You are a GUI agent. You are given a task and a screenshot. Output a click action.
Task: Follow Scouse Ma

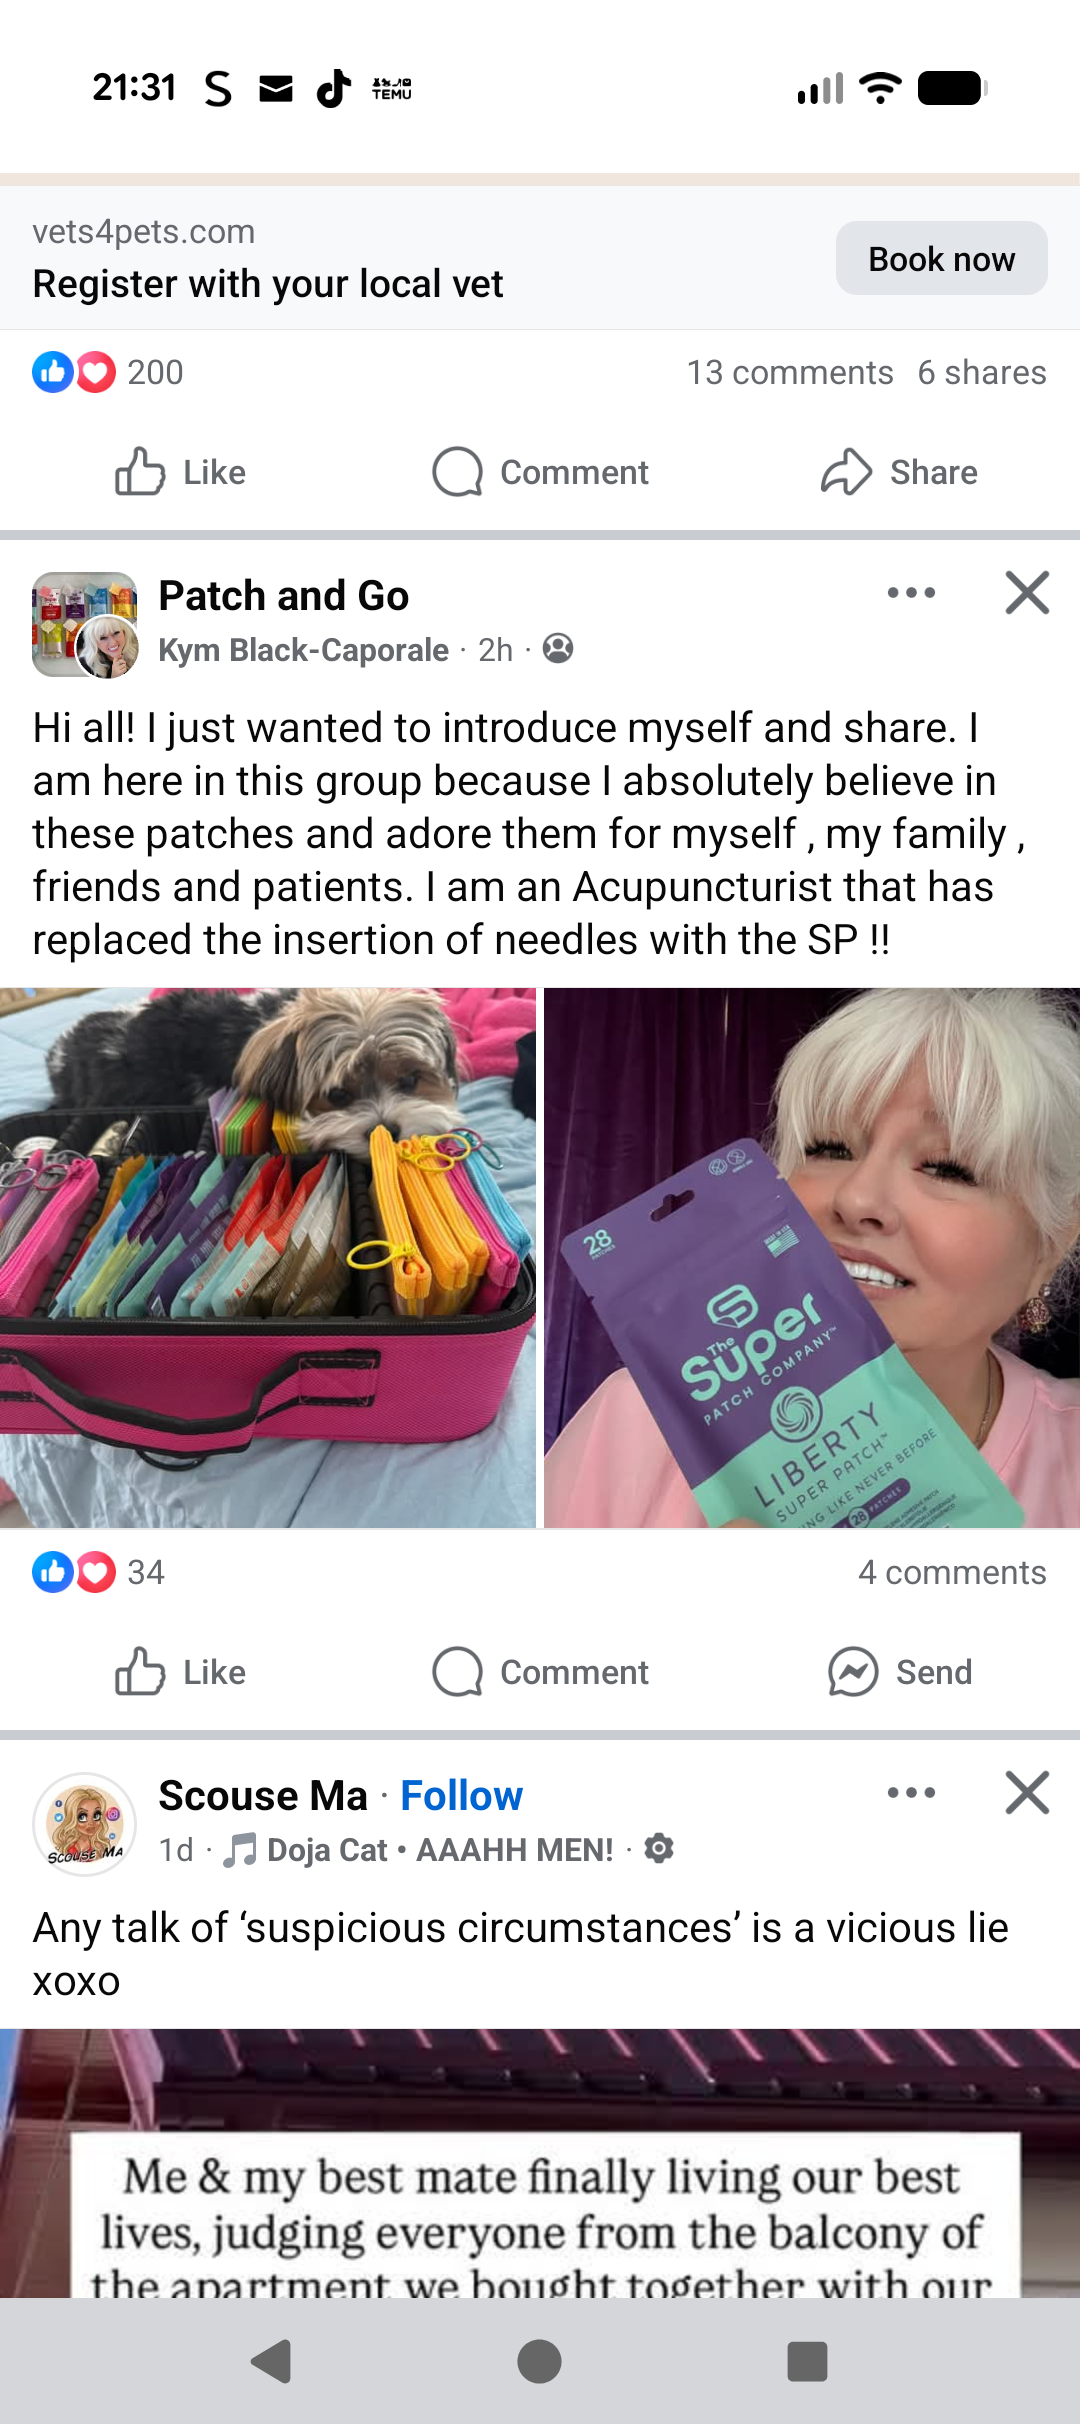(461, 1796)
